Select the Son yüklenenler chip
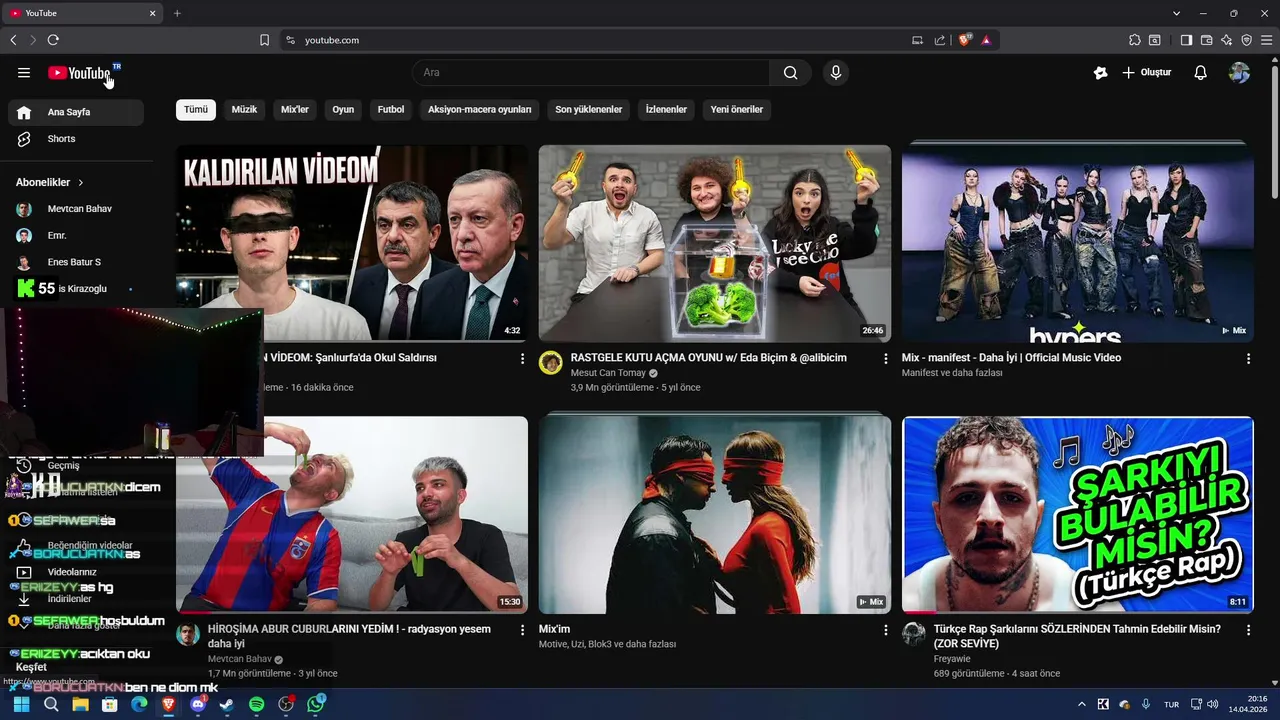This screenshot has height=720, width=1280. pyautogui.click(x=589, y=109)
